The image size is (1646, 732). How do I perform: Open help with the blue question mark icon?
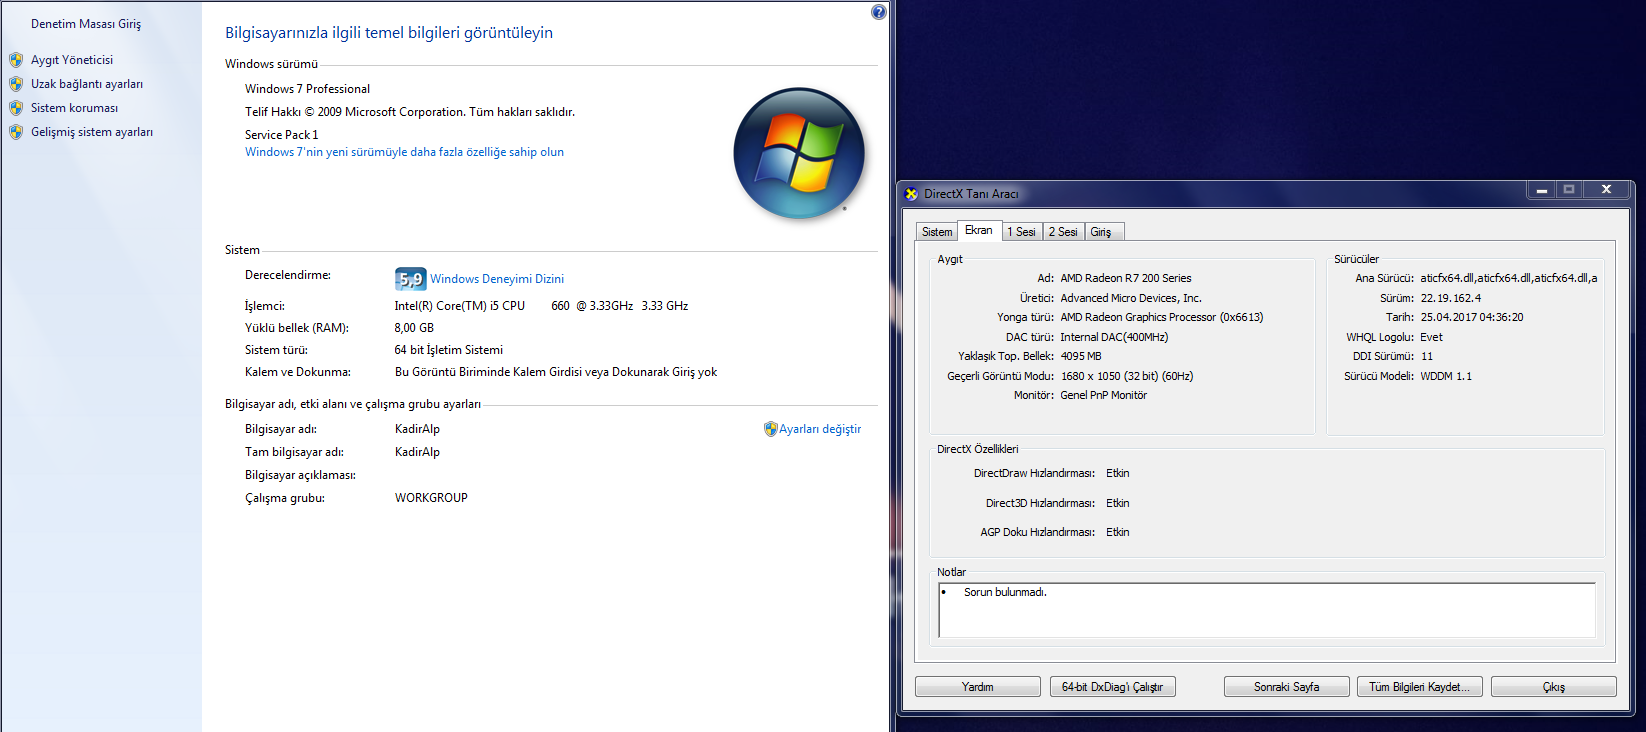[878, 12]
